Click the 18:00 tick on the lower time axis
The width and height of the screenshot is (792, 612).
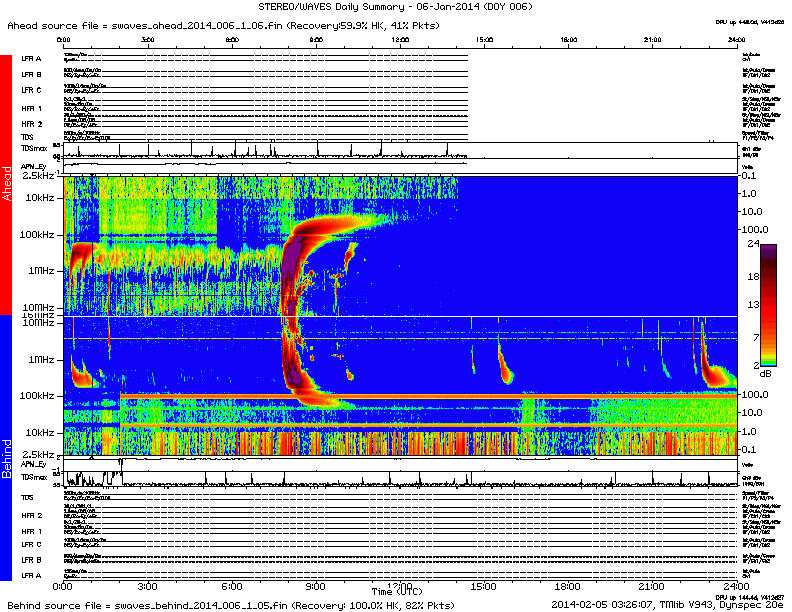tap(568, 587)
